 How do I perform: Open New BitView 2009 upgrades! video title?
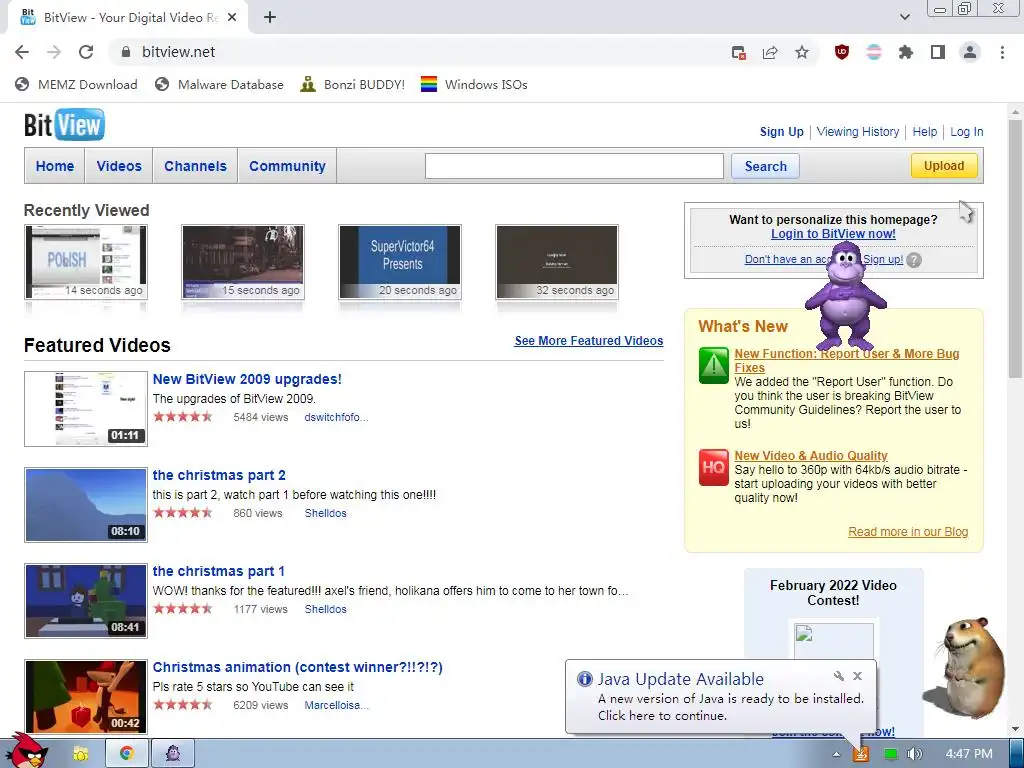coord(247,379)
